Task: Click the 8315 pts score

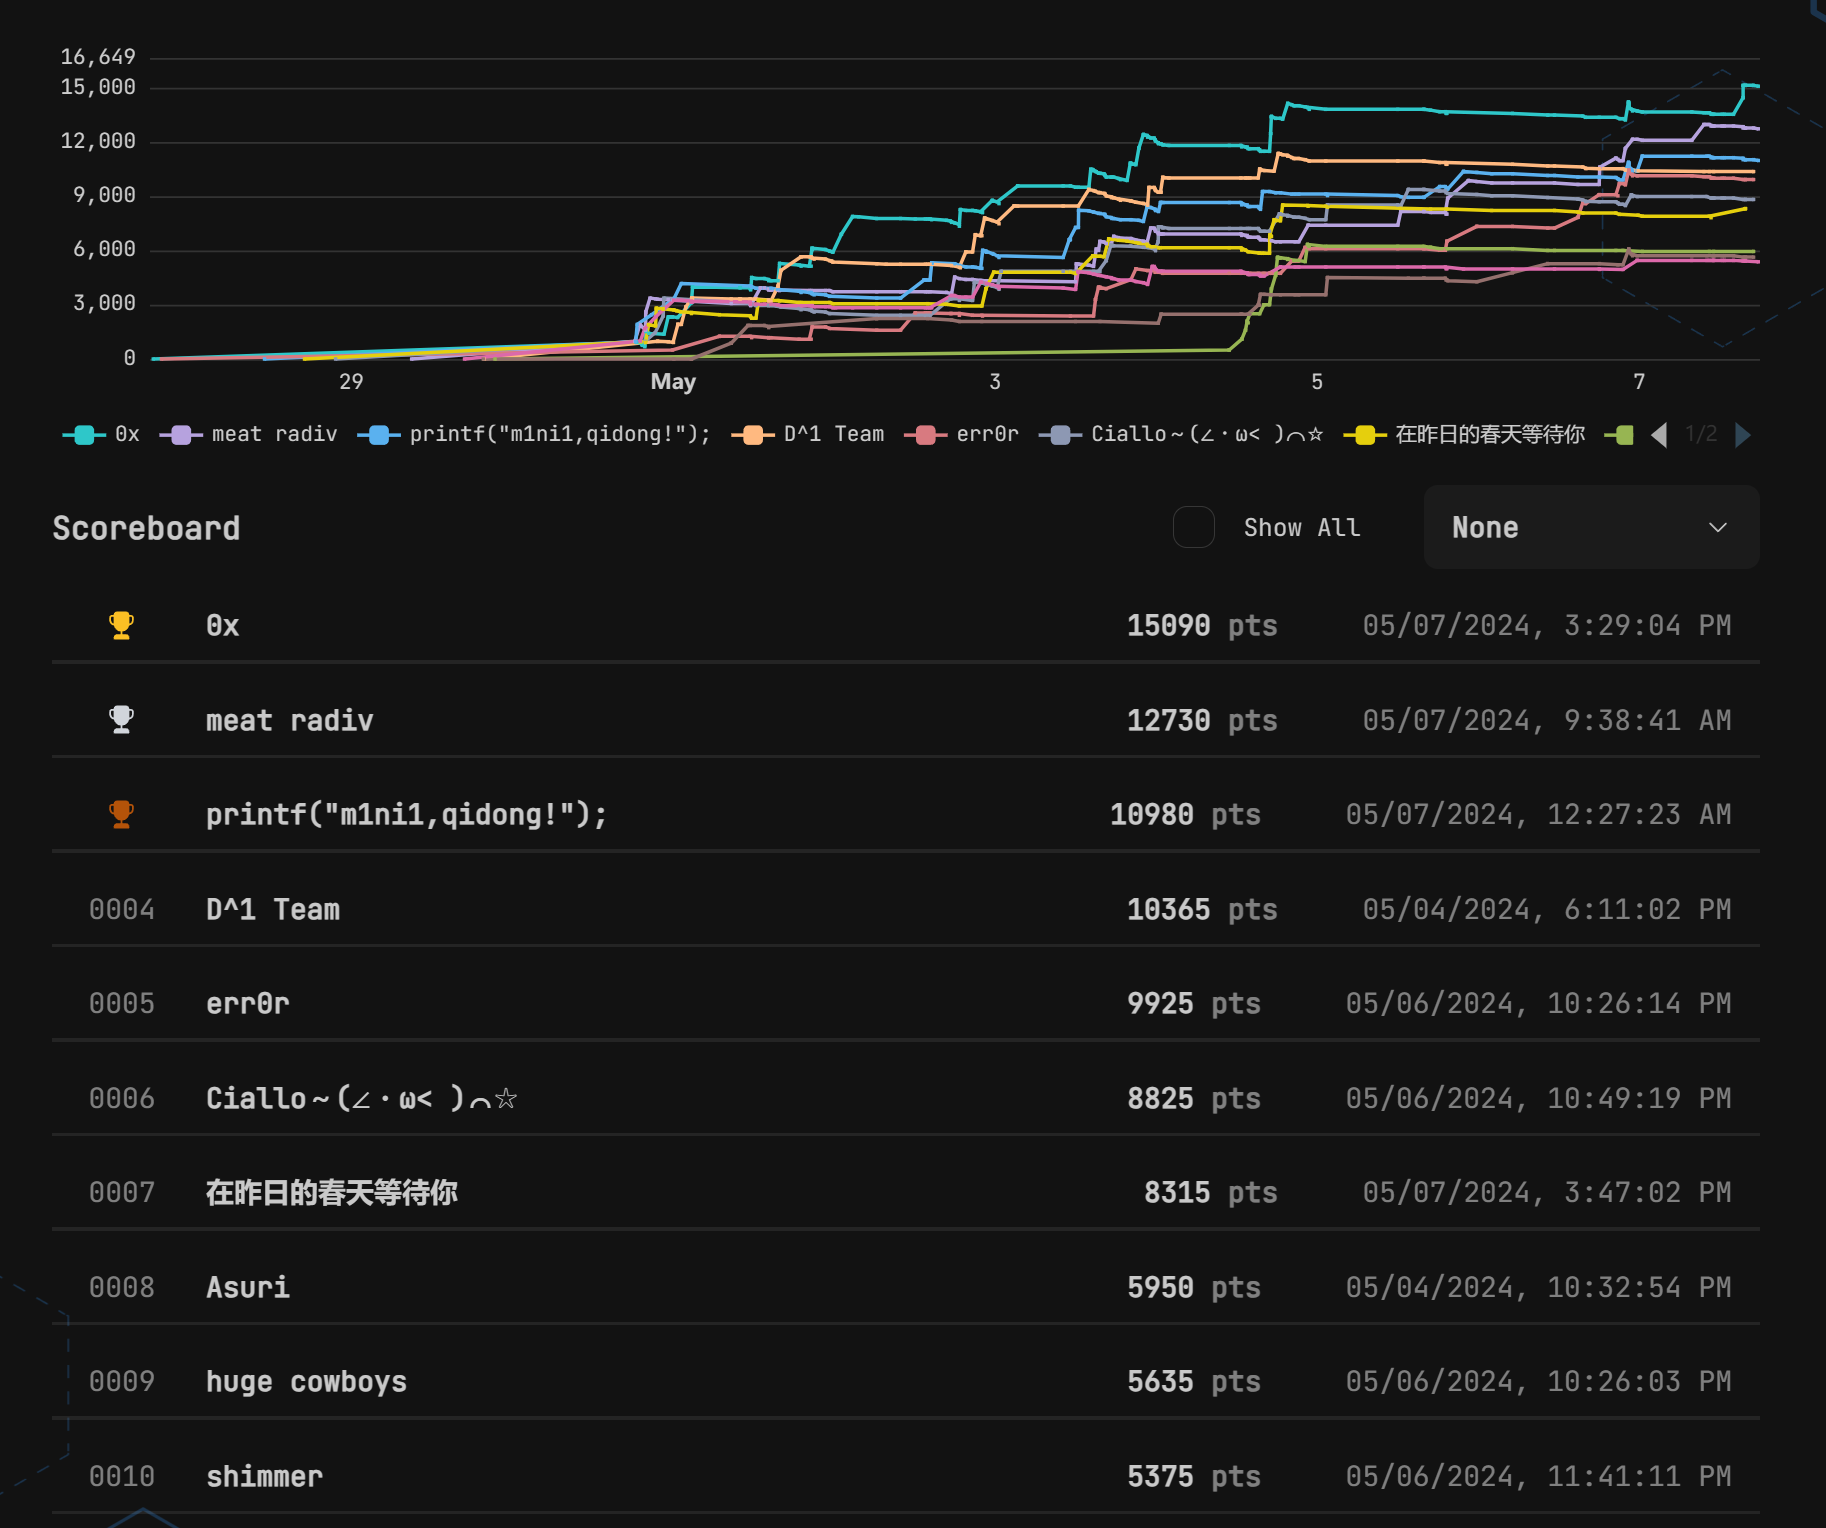Action: (x=1211, y=1192)
